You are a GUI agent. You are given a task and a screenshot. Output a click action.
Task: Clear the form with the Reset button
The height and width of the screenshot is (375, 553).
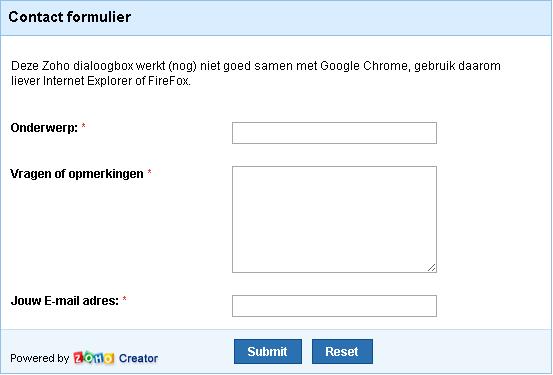coord(342,351)
